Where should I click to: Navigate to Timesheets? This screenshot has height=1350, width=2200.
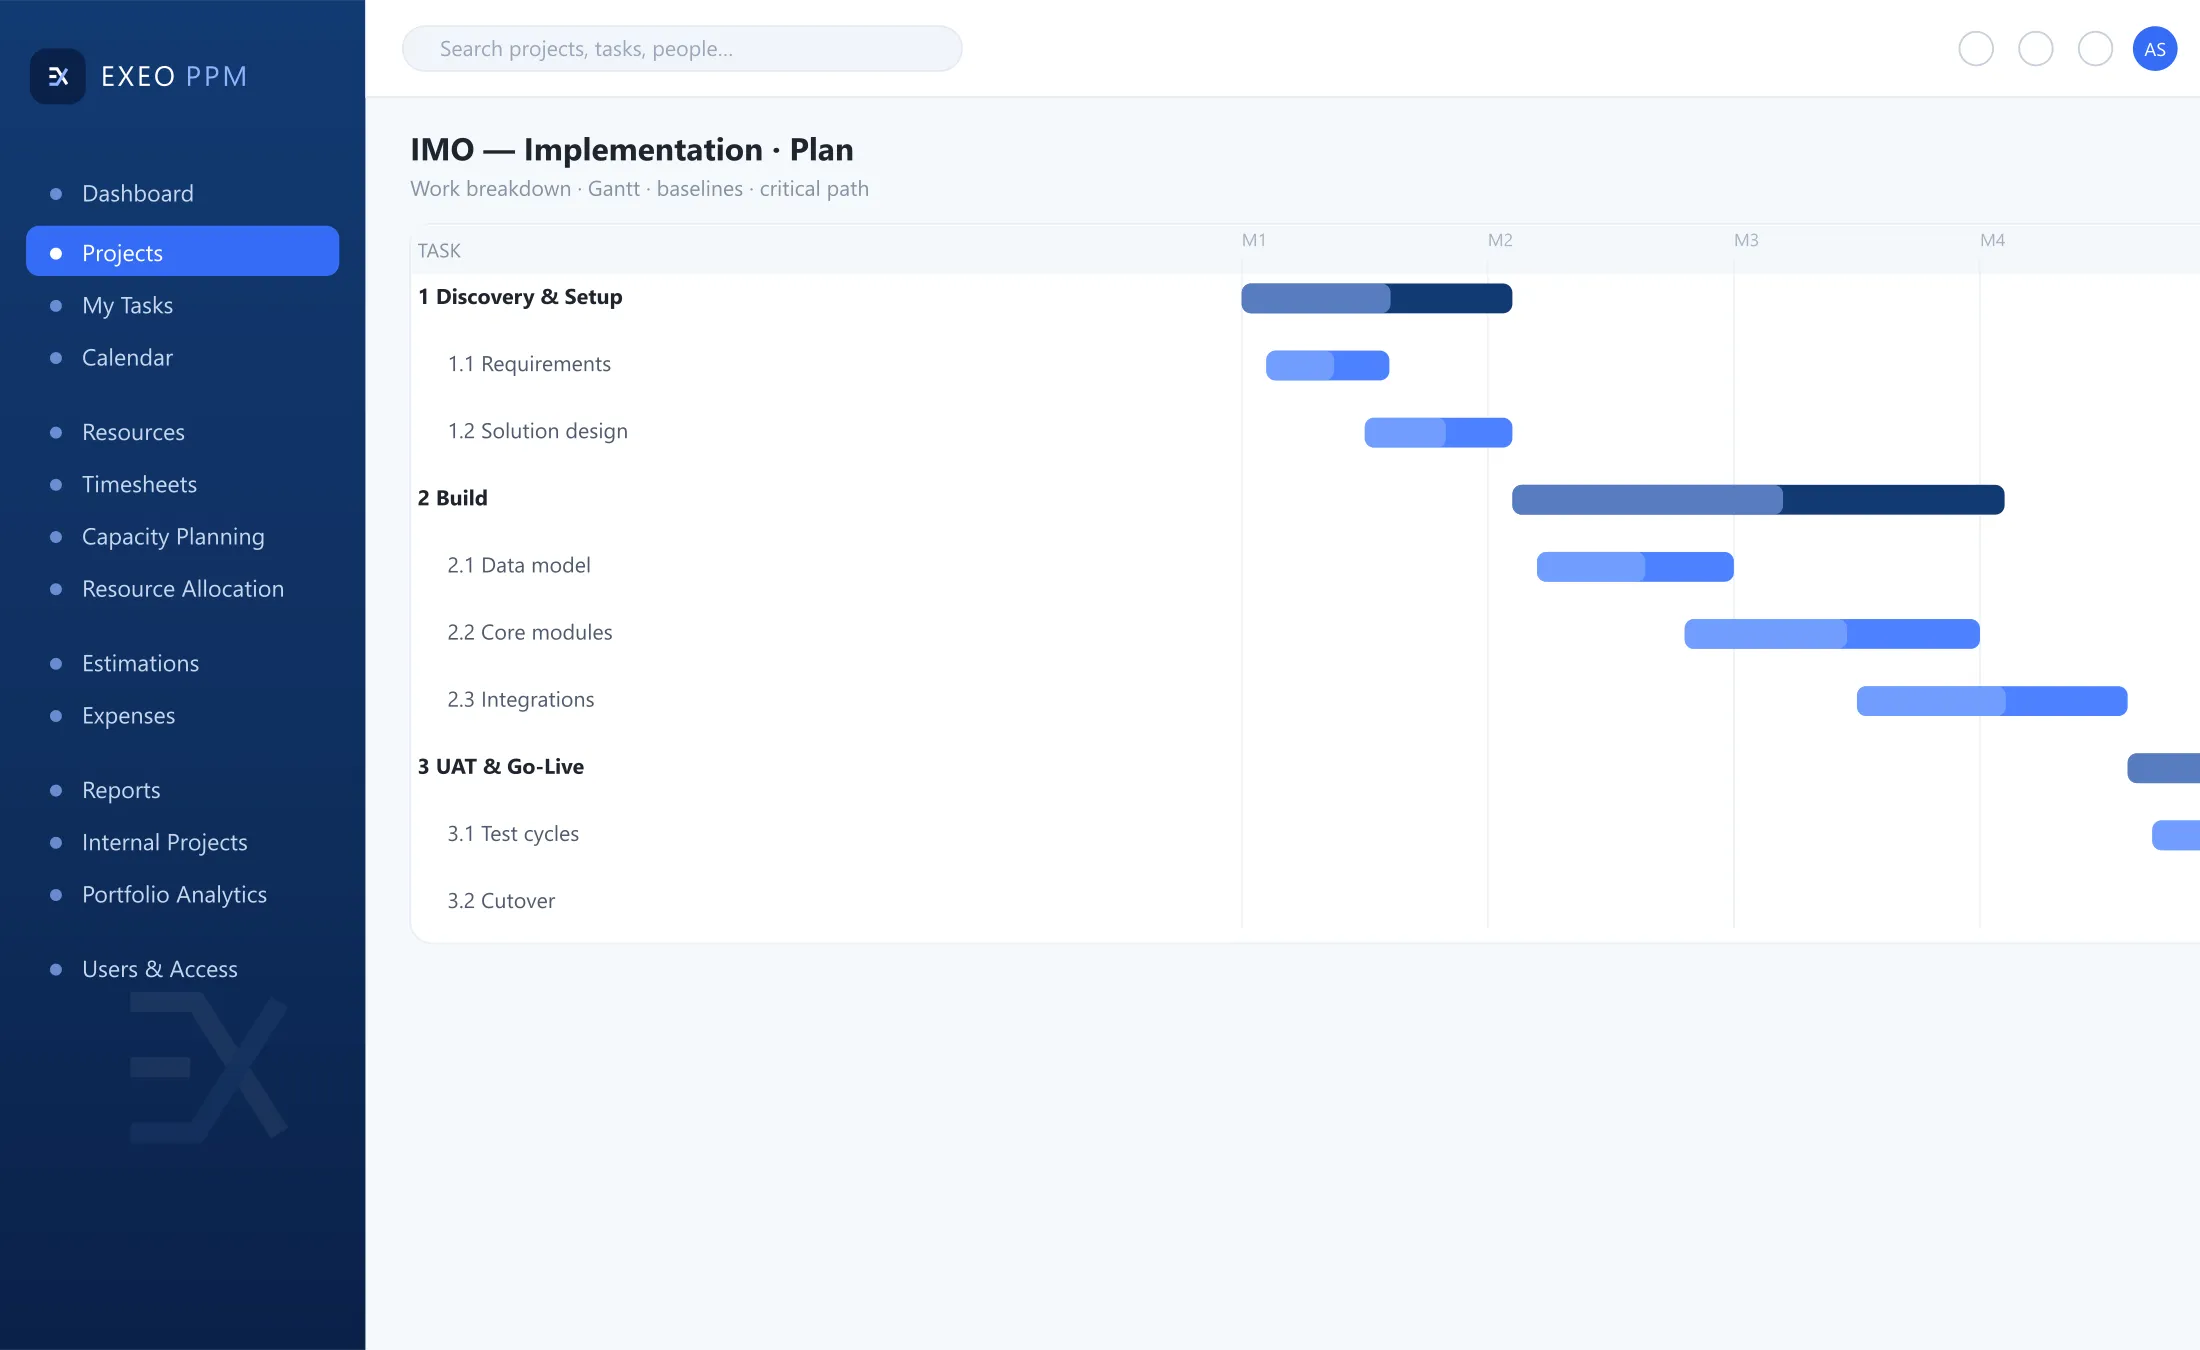coord(182,485)
